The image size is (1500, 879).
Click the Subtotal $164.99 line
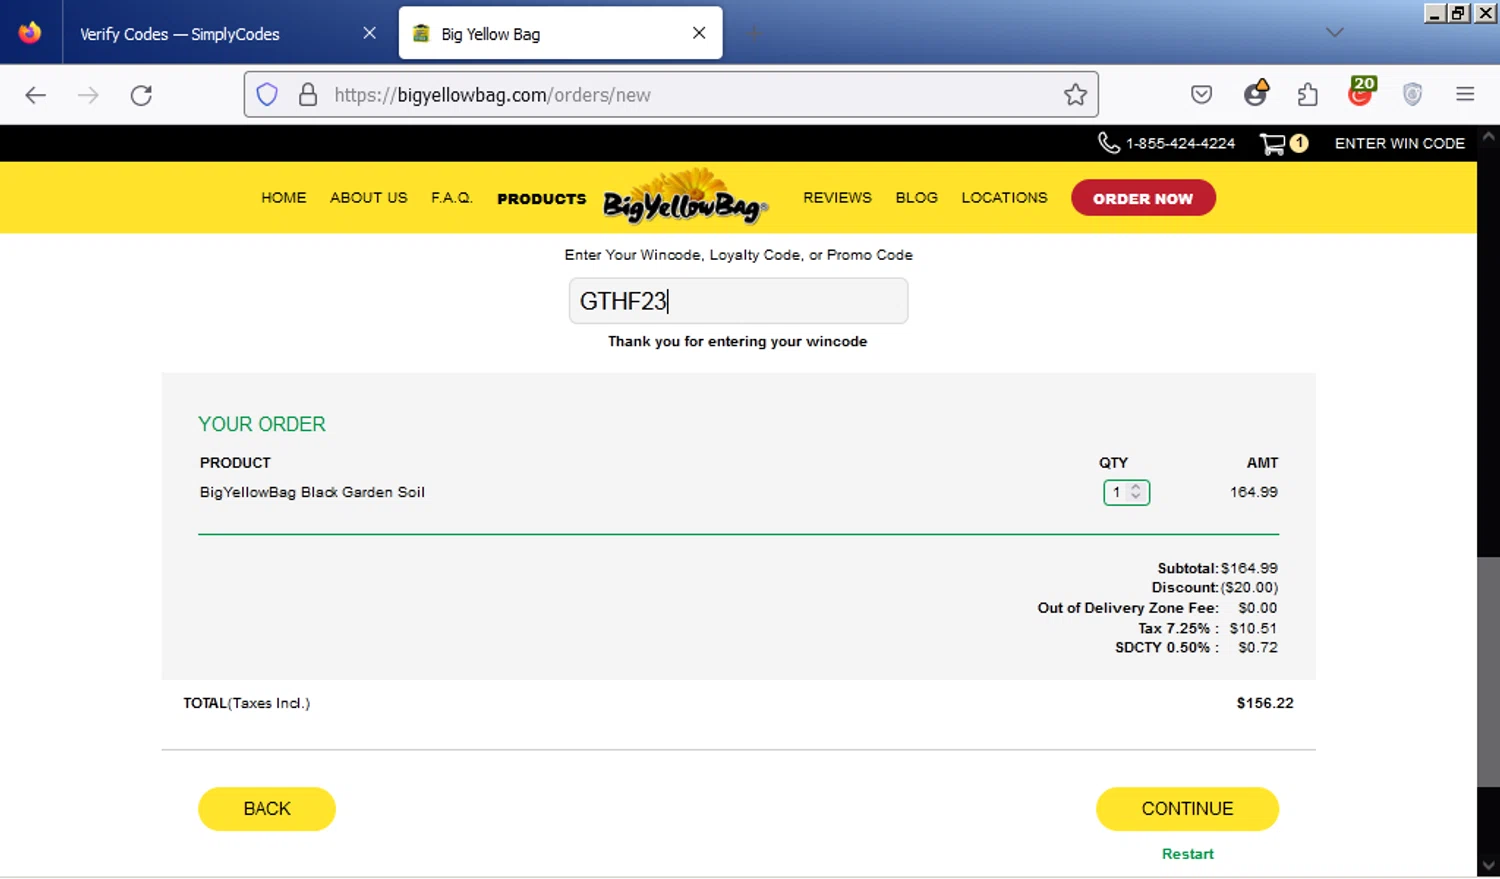[1217, 568]
